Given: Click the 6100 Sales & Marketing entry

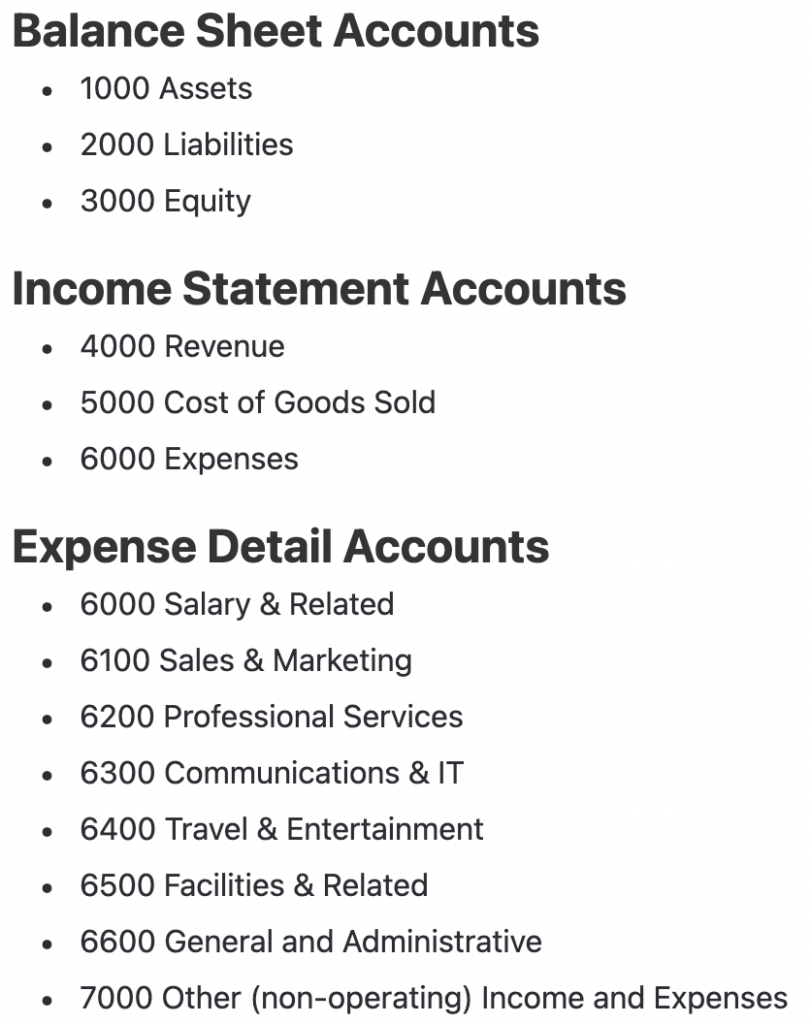Looking at the screenshot, I should pyautogui.click(x=246, y=660).
